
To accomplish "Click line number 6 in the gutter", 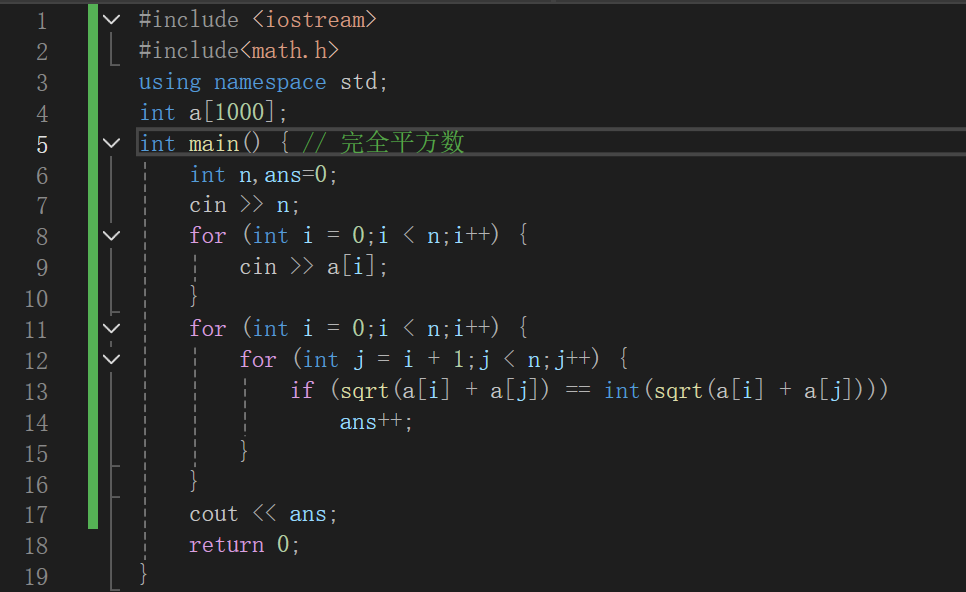I will pyautogui.click(x=42, y=176).
